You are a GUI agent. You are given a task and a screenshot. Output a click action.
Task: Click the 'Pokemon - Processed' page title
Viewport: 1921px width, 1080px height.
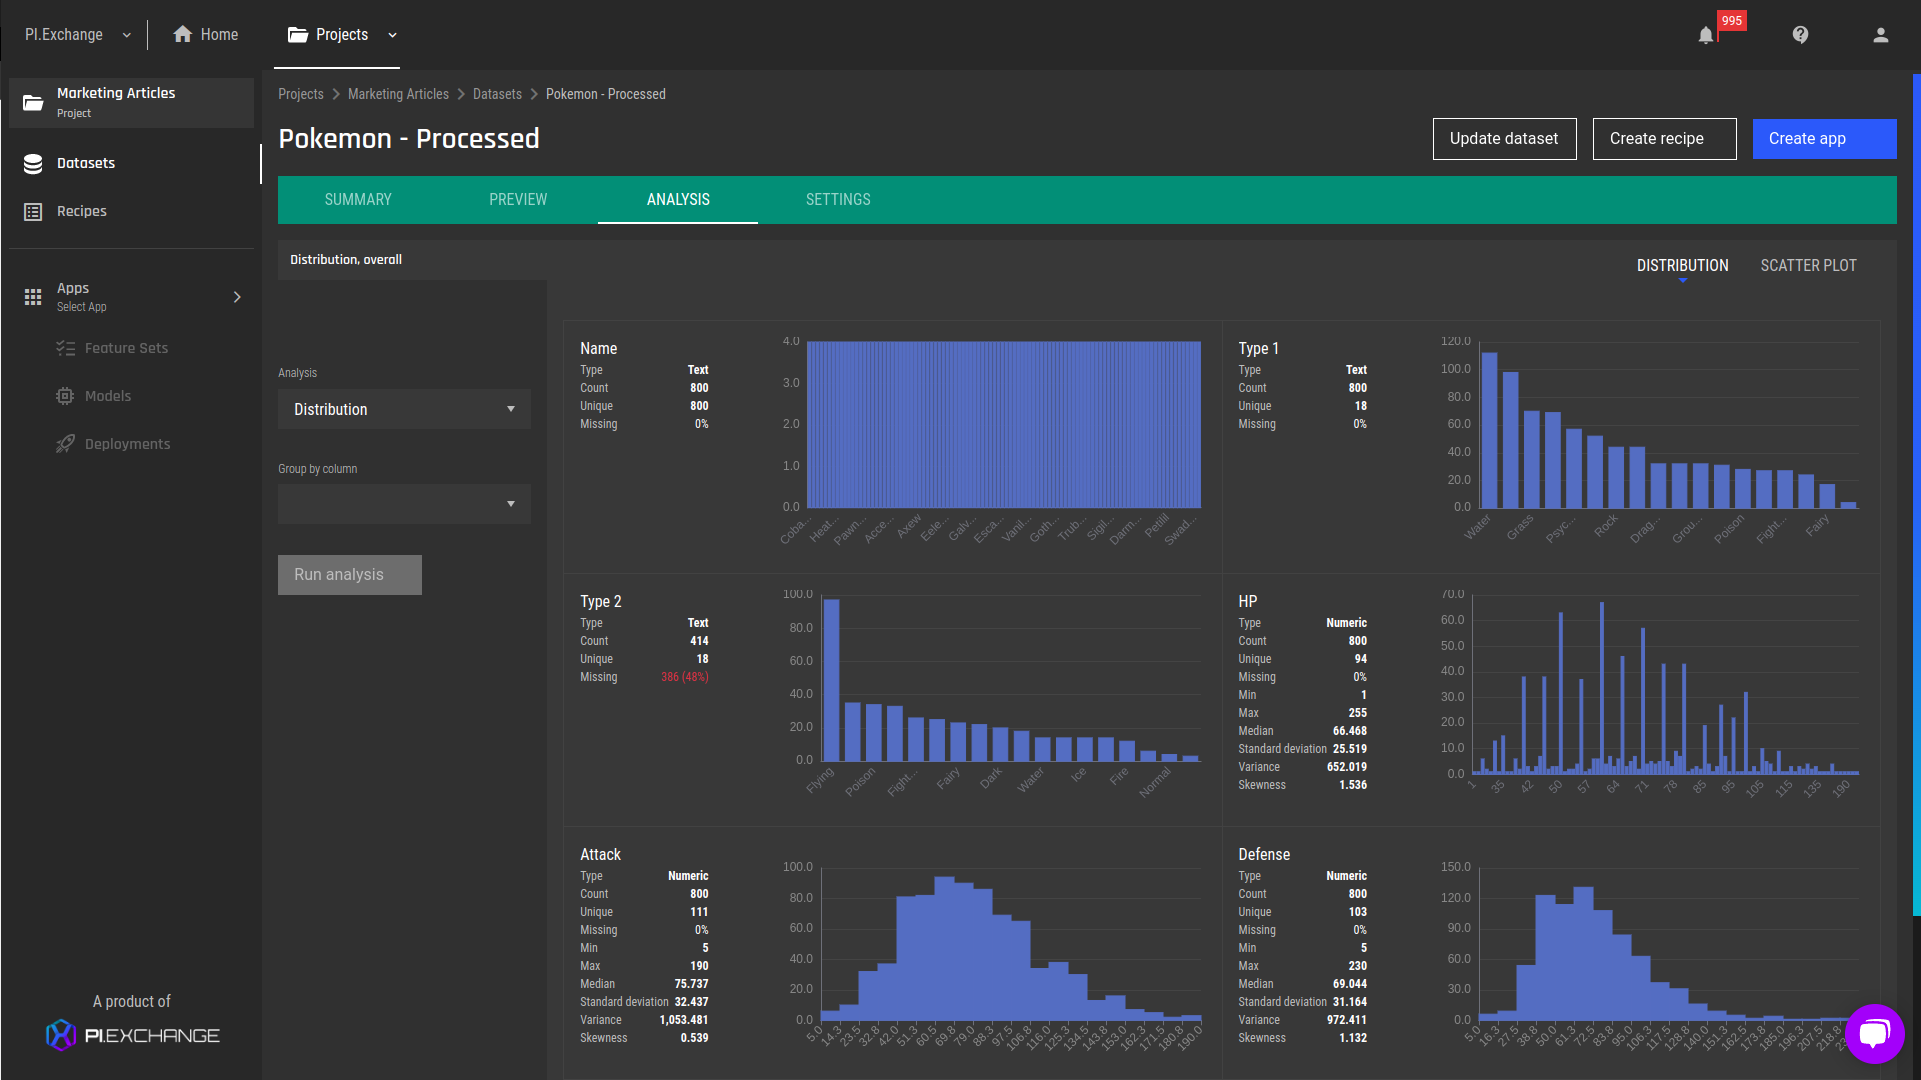(x=409, y=138)
